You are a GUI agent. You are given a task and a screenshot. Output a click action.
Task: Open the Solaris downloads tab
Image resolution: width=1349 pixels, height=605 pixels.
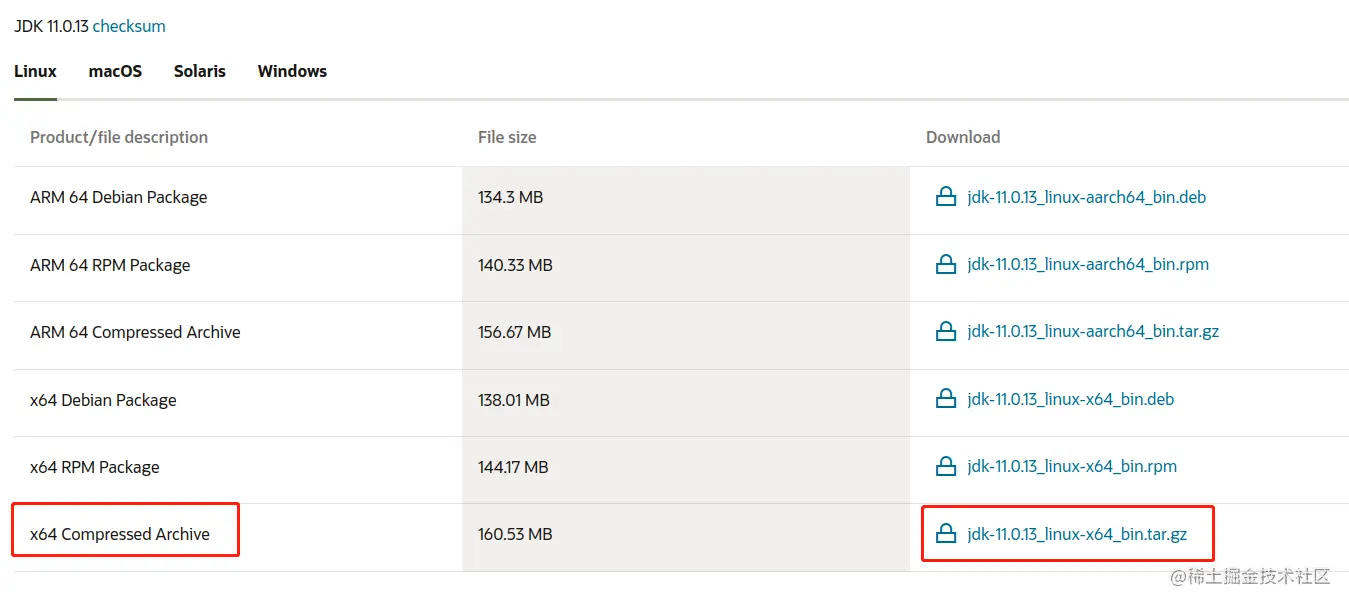click(x=199, y=72)
